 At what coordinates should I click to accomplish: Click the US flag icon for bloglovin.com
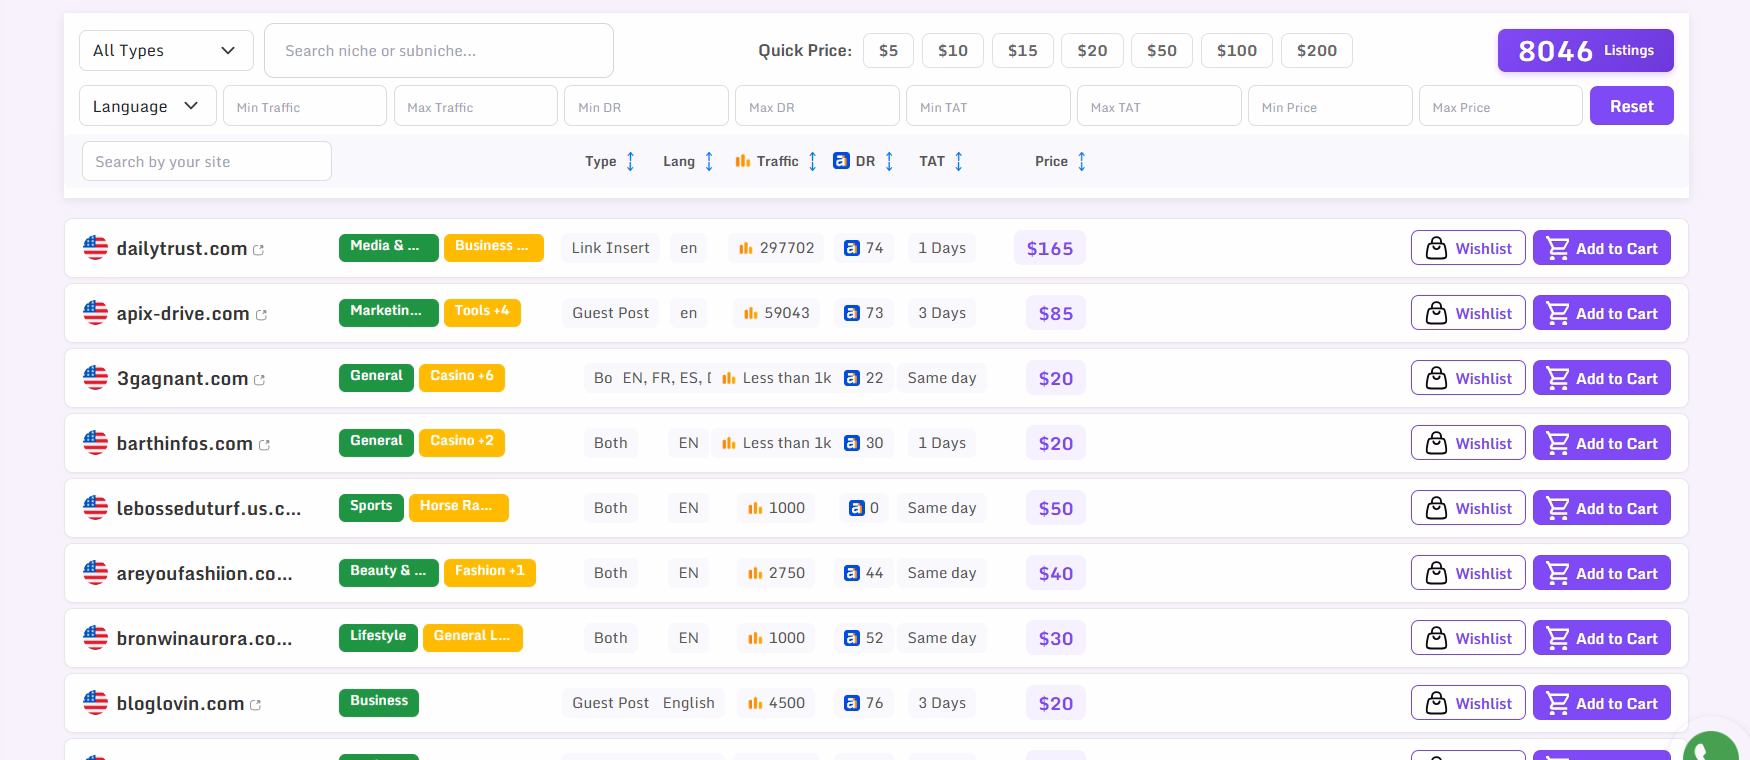pos(95,703)
